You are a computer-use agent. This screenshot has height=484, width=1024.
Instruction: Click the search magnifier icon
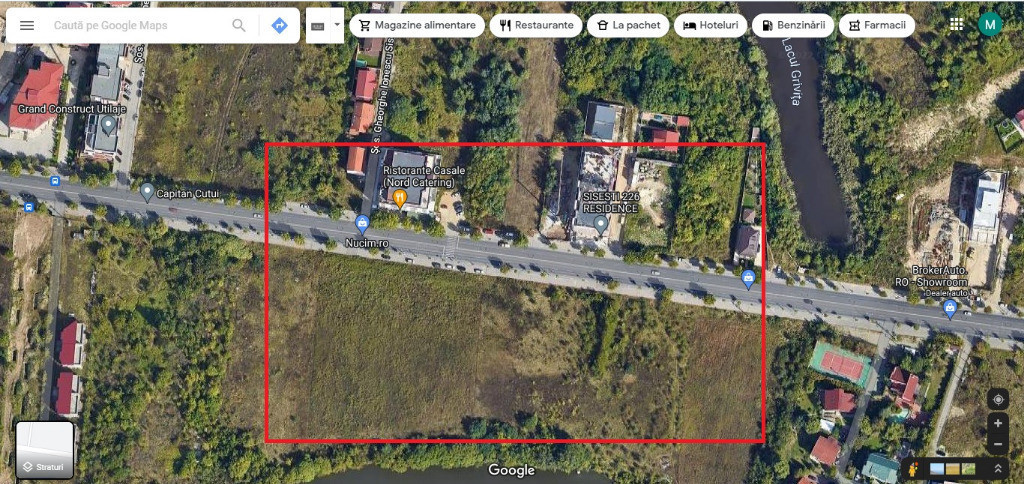click(x=239, y=25)
